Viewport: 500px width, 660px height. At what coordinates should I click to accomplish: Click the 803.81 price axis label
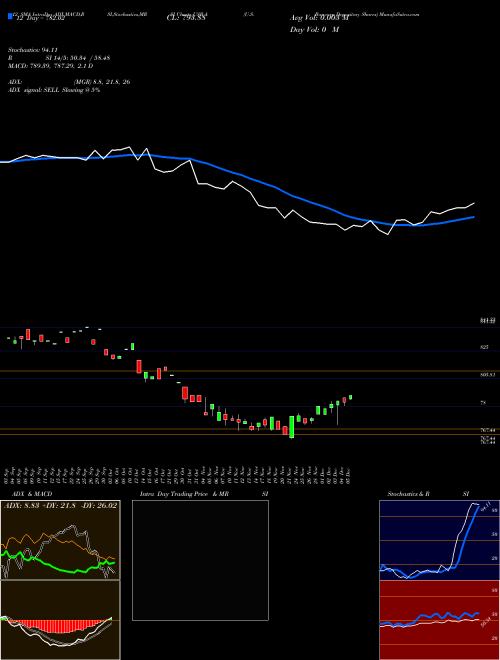point(487,375)
